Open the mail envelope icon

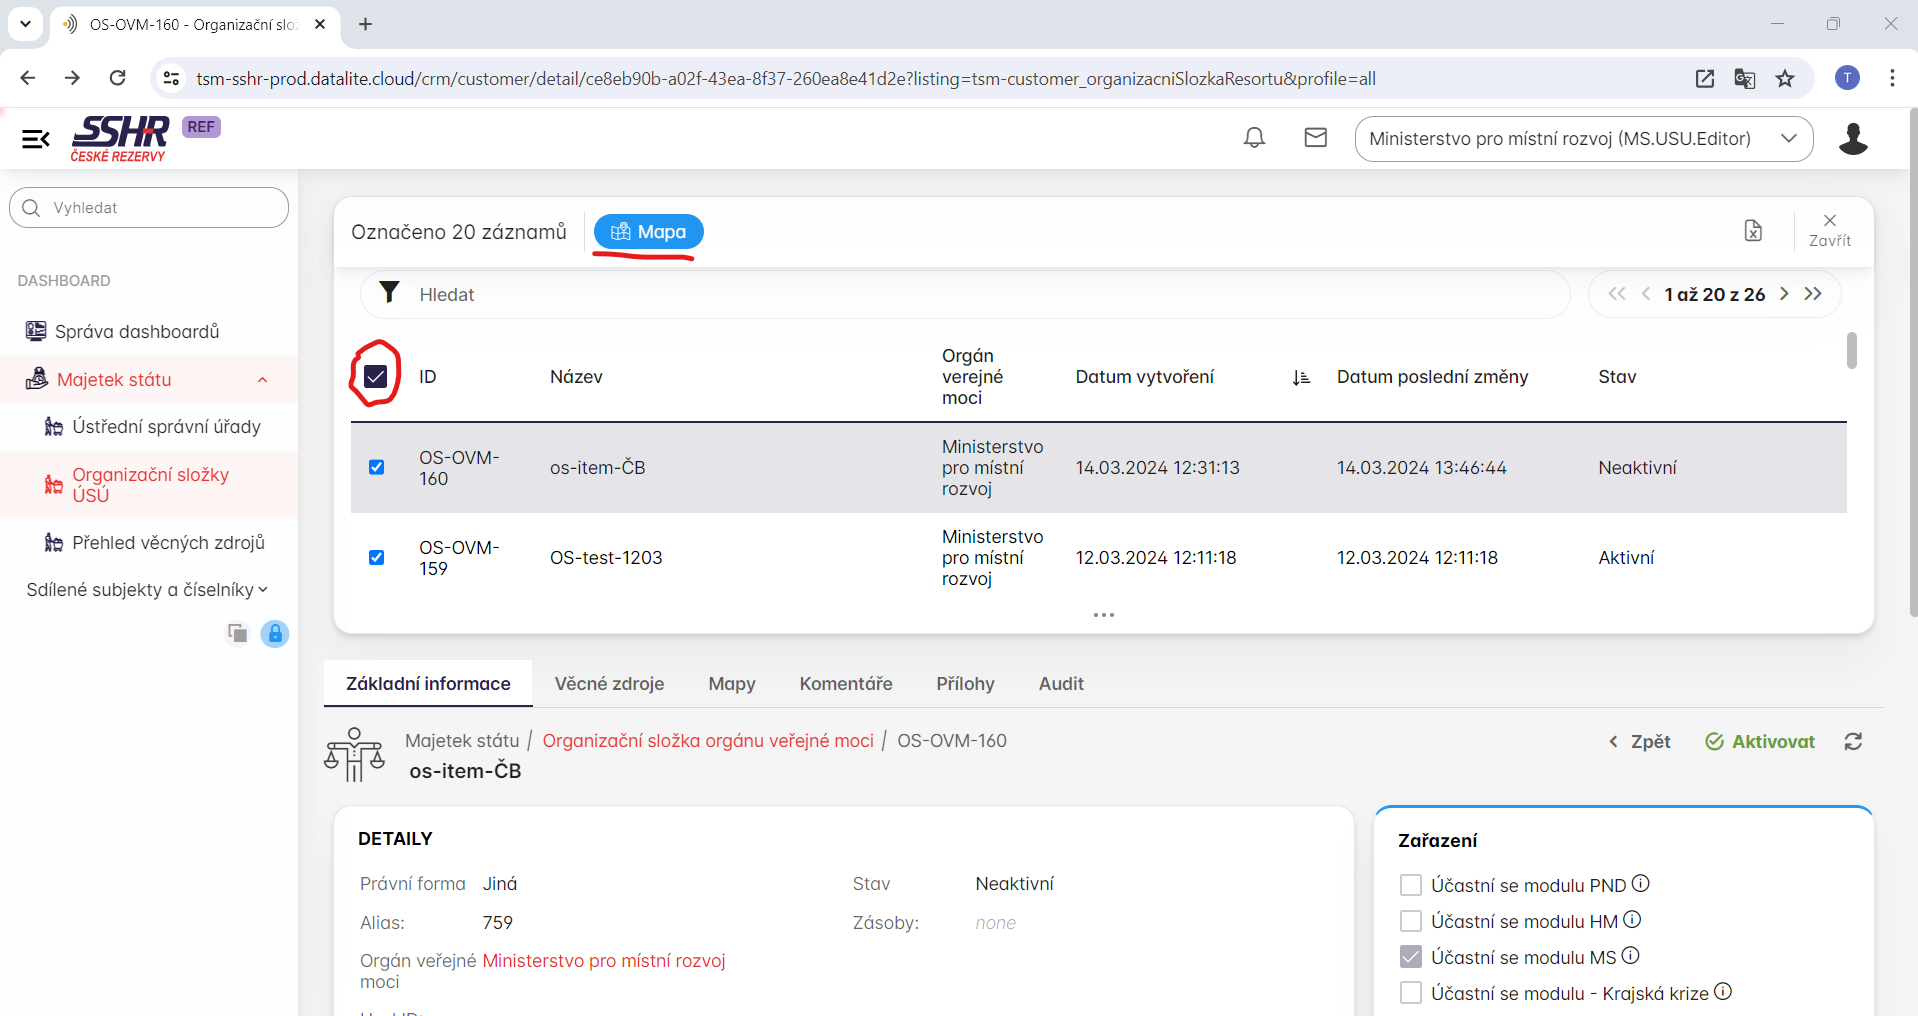[x=1315, y=138]
